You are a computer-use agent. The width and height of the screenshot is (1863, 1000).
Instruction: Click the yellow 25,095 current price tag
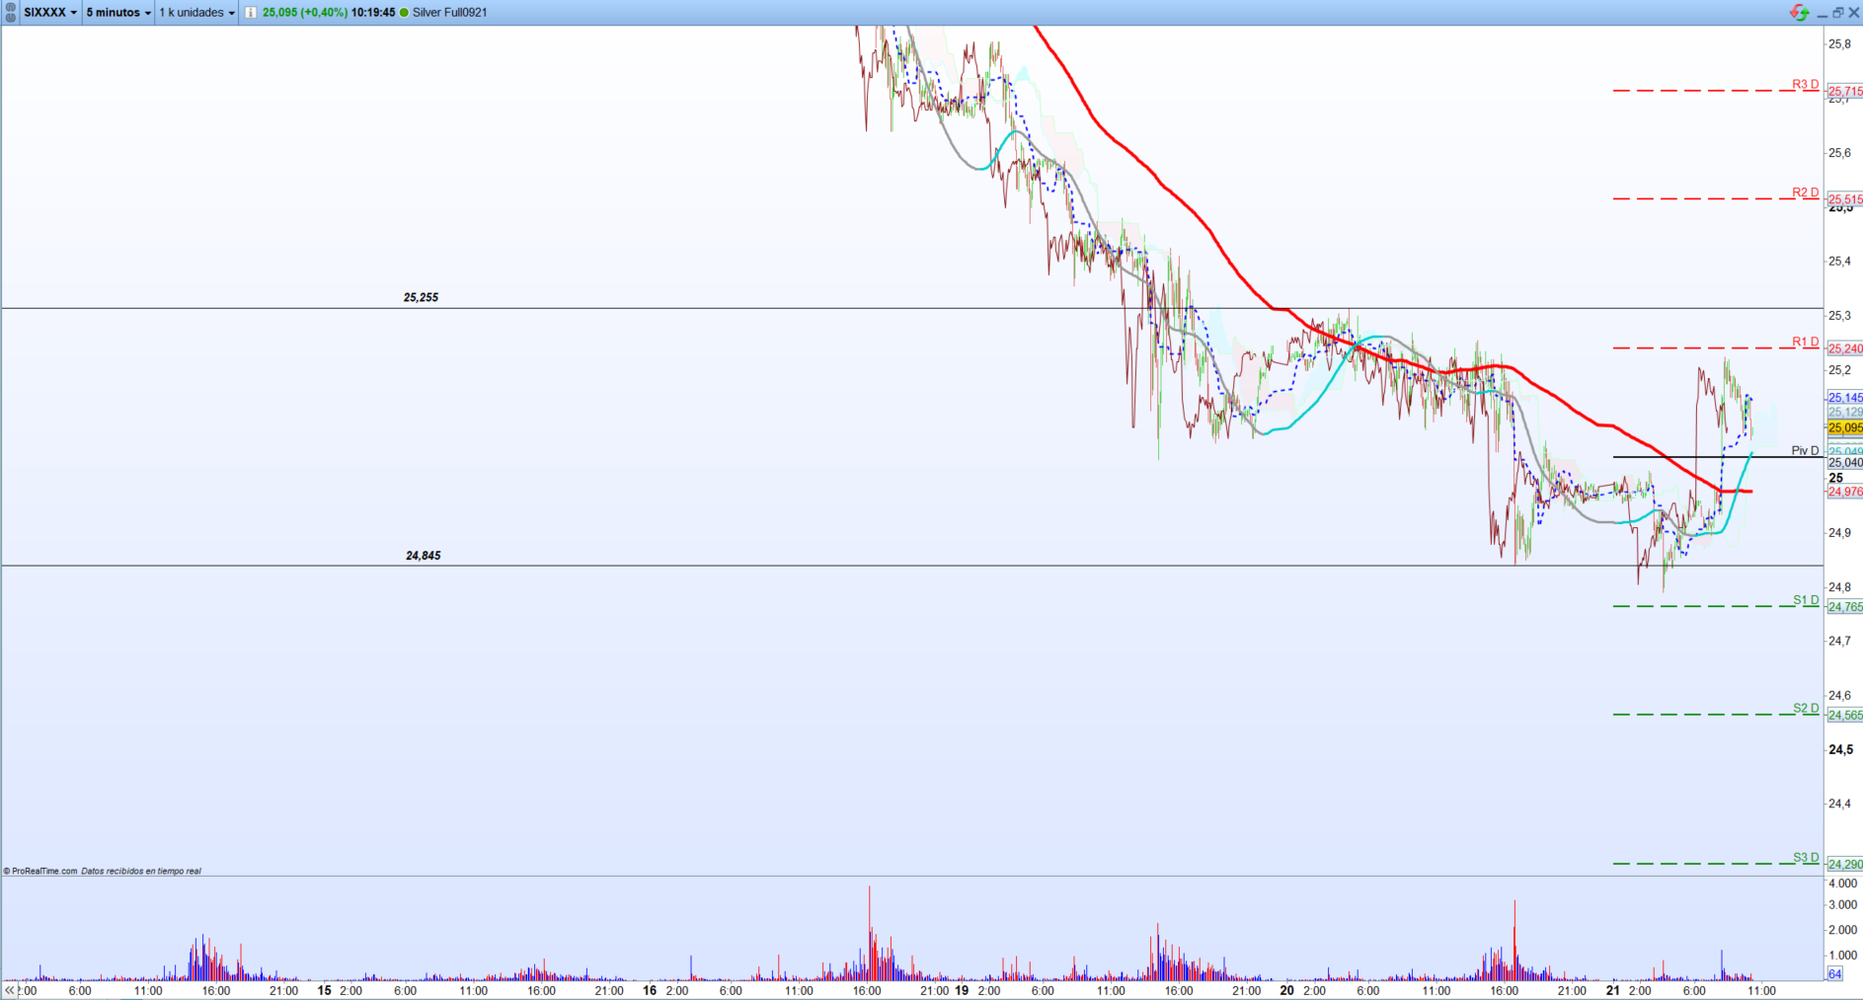[1845, 428]
